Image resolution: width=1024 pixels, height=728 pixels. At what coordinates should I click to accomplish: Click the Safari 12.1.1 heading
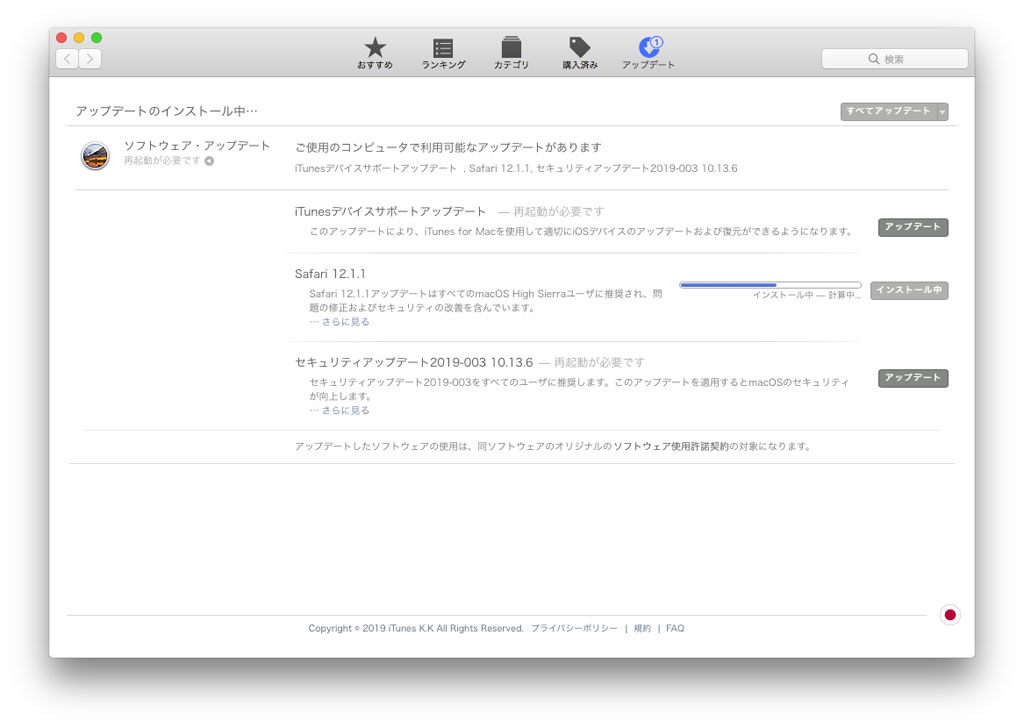pos(330,274)
